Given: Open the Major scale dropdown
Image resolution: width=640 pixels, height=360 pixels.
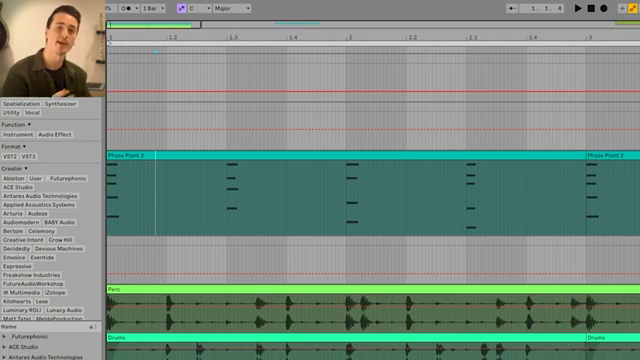Looking at the screenshot, I should 231,8.
